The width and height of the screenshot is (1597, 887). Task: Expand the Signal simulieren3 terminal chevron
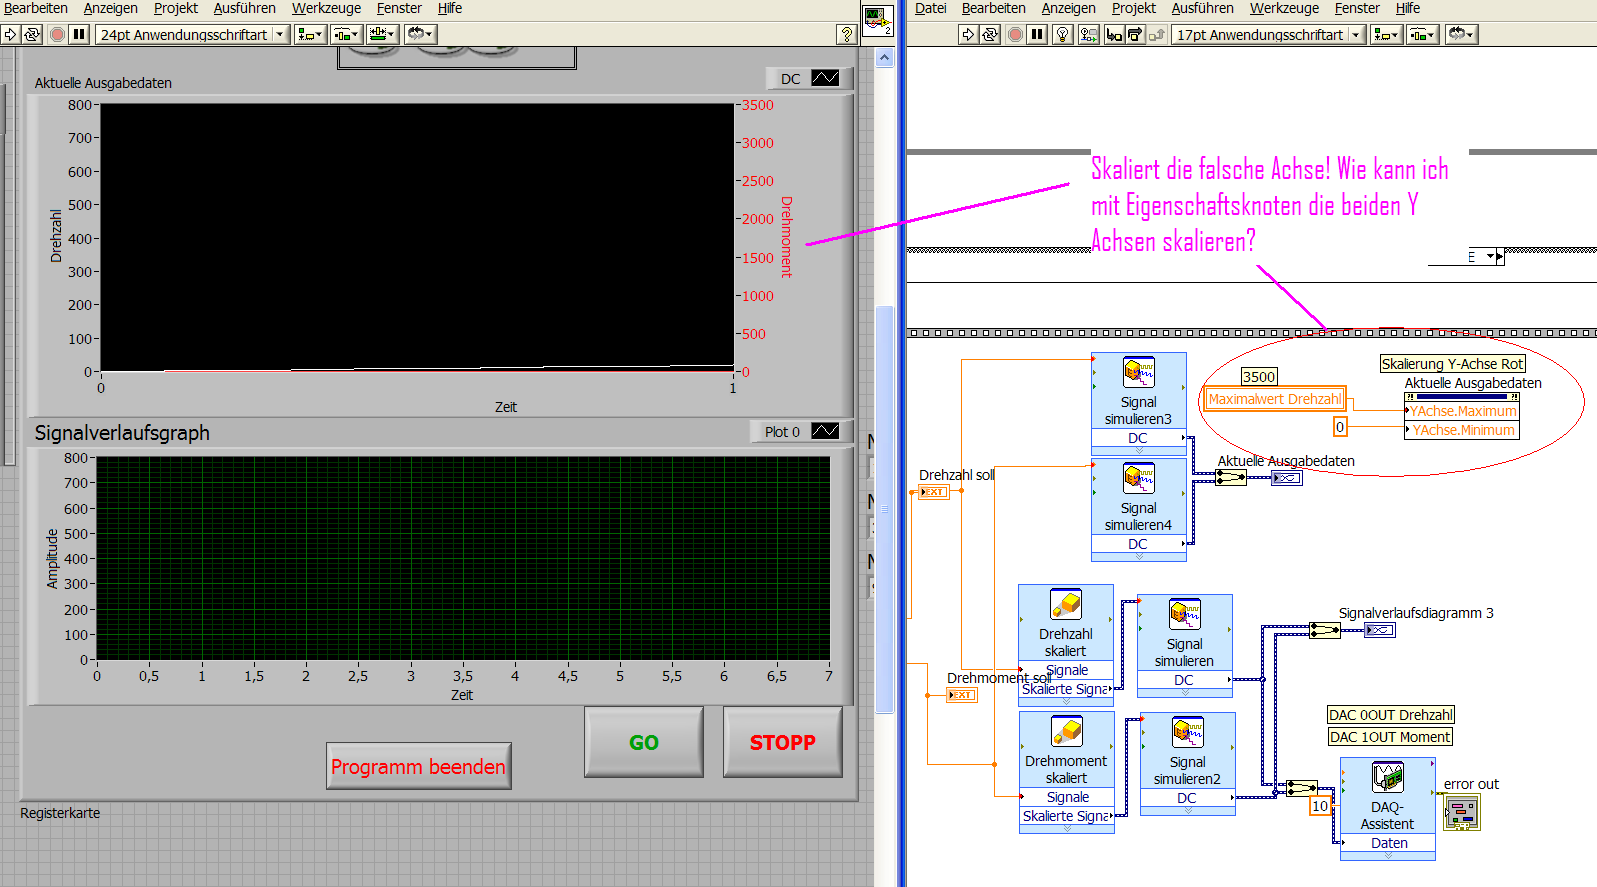[x=1139, y=450]
